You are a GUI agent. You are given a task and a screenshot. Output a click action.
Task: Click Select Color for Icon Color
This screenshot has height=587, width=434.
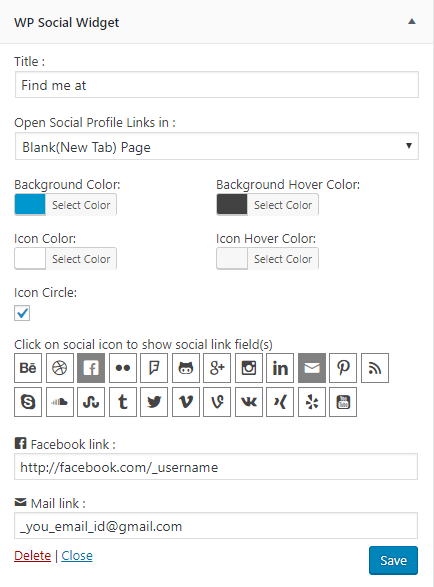81,259
